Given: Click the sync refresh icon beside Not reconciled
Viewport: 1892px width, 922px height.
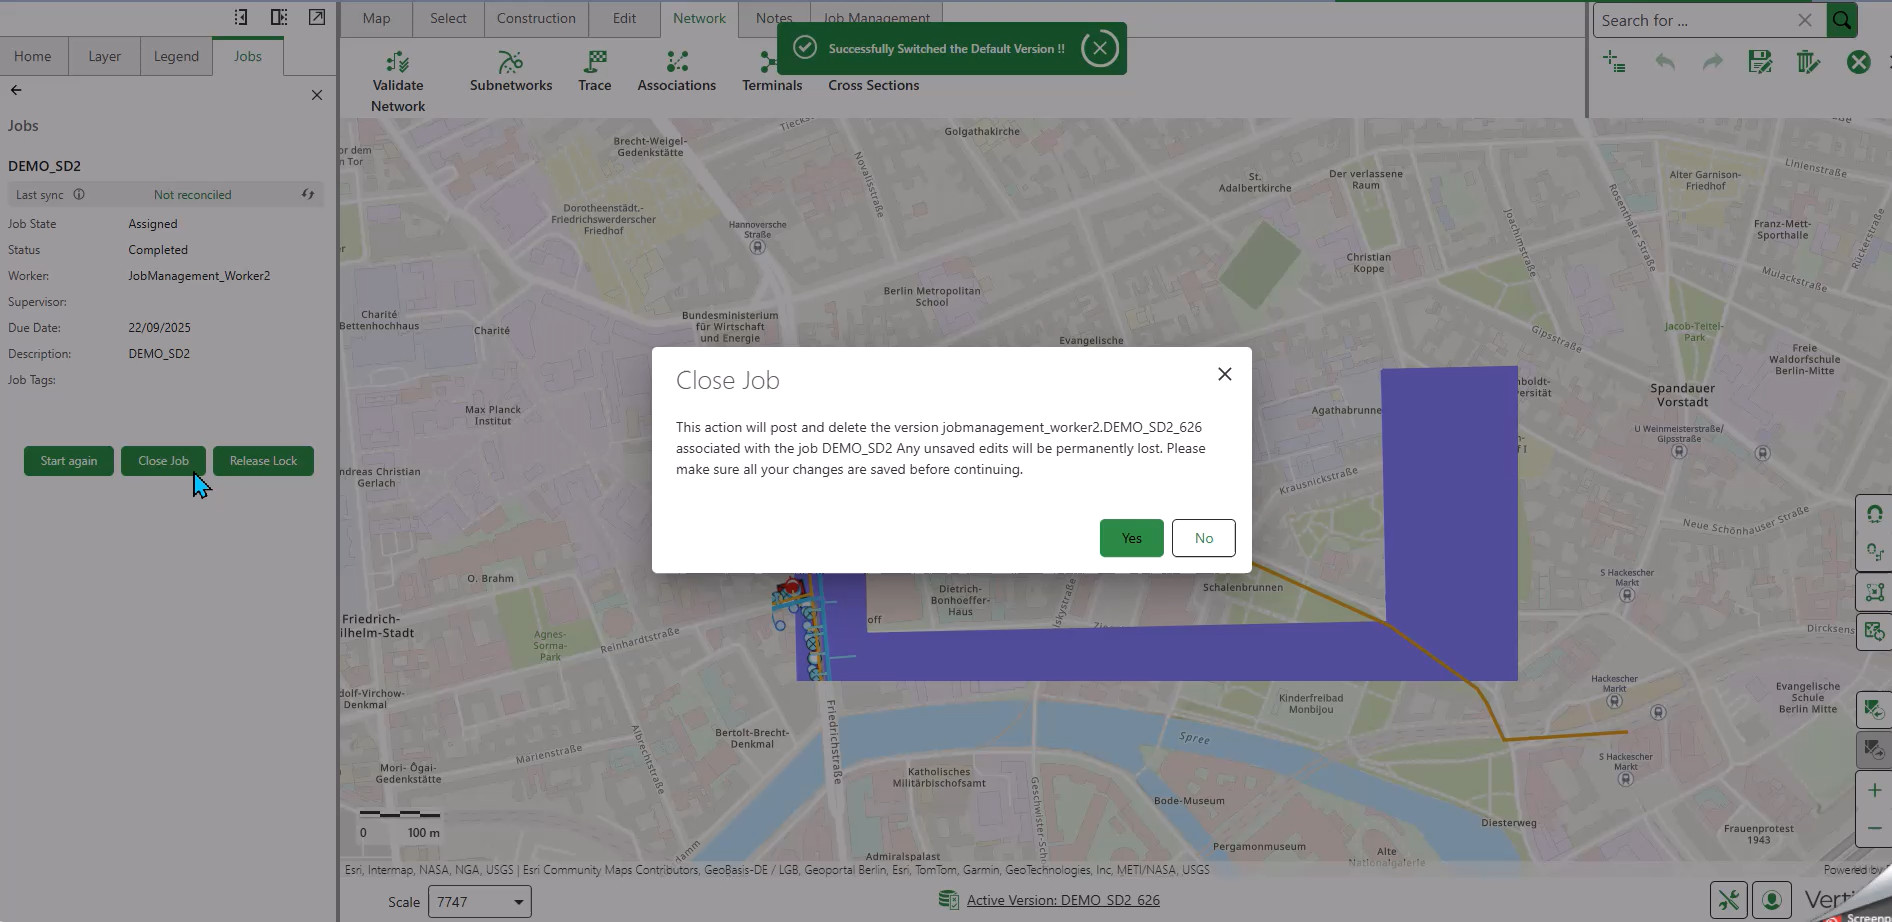Looking at the screenshot, I should click(x=308, y=195).
